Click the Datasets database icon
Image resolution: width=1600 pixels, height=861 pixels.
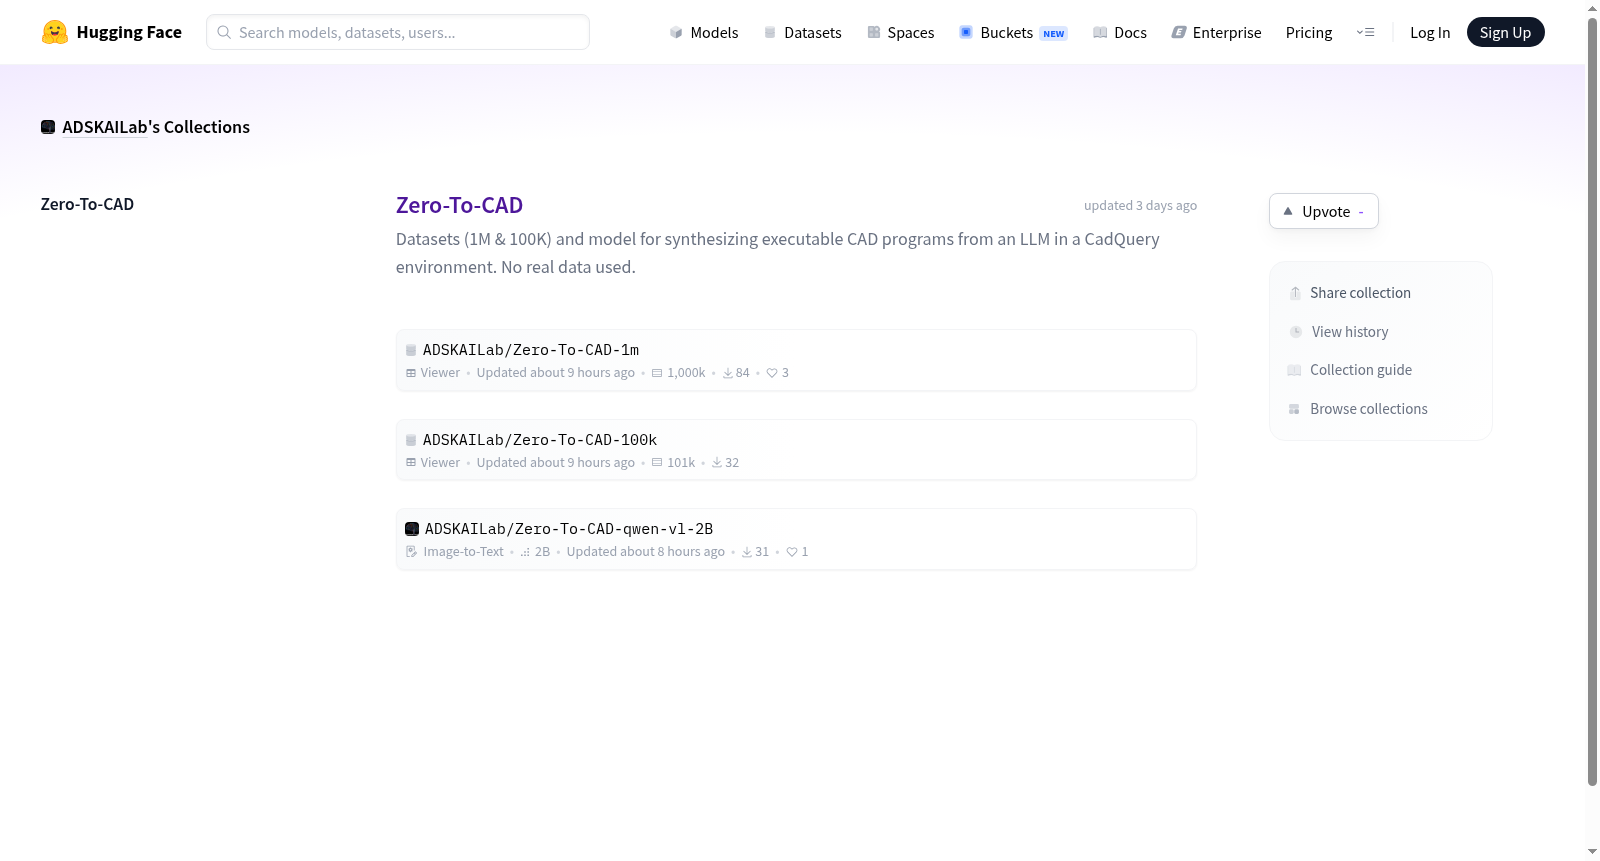[x=770, y=32]
